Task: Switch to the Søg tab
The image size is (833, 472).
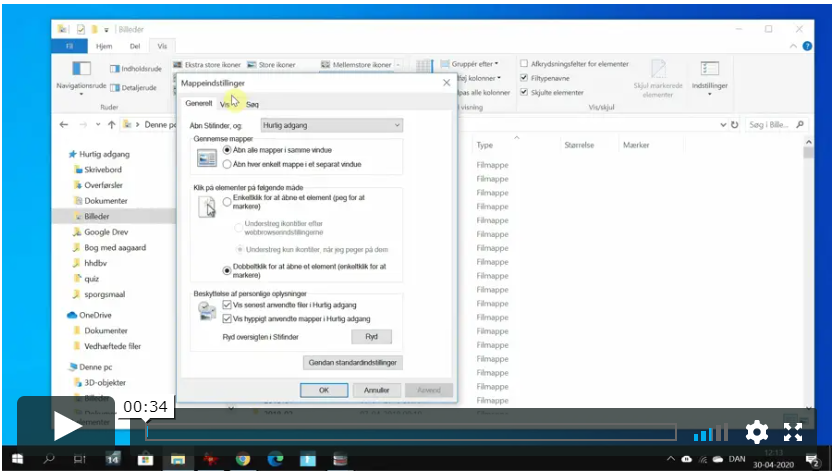Action: (x=252, y=104)
